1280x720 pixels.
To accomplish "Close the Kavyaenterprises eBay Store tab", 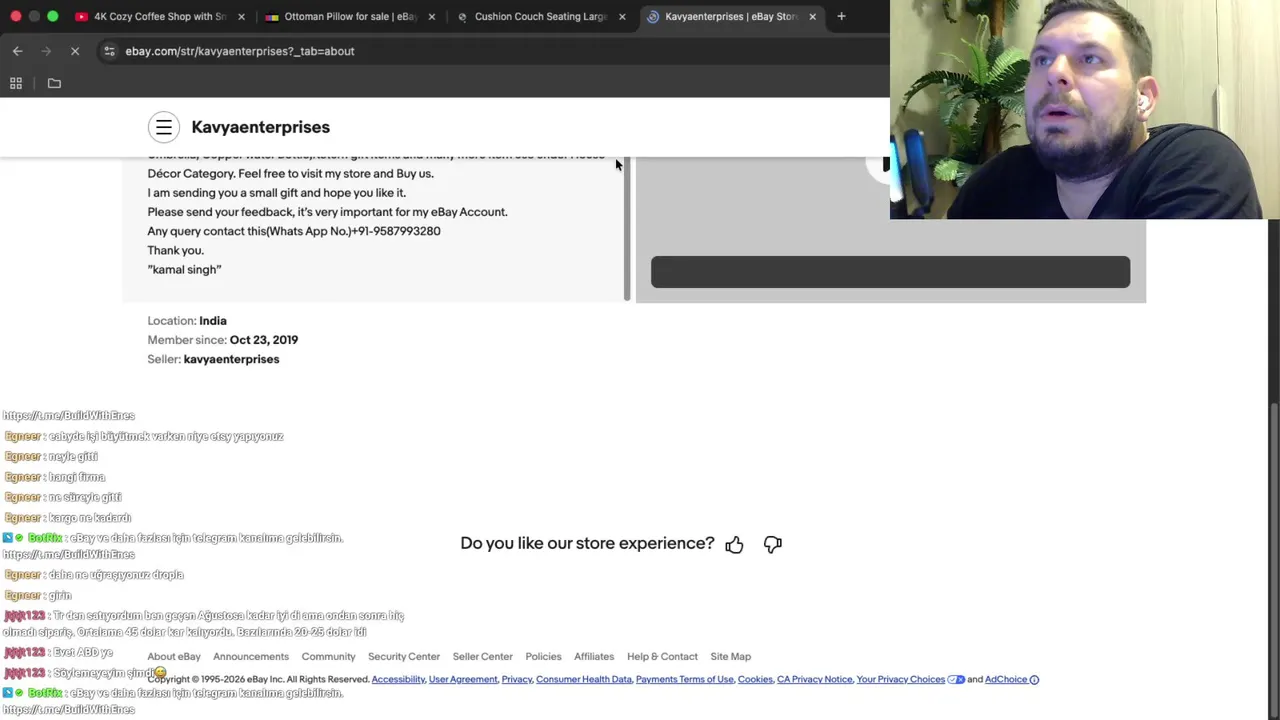I will coord(812,17).
